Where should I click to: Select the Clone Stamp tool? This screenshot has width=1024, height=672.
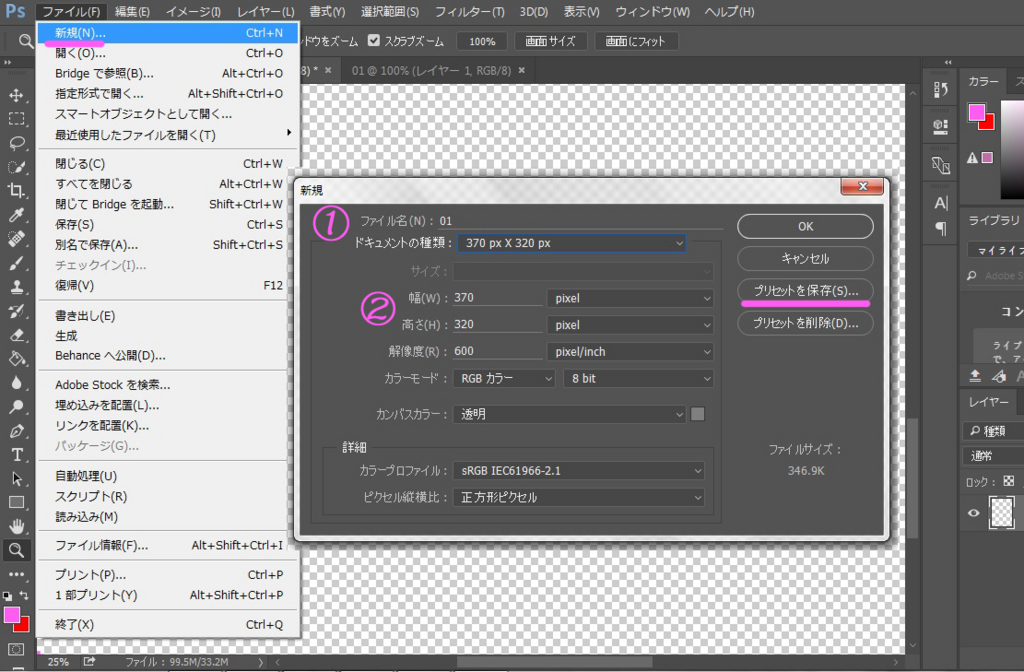[x=16, y=287]
